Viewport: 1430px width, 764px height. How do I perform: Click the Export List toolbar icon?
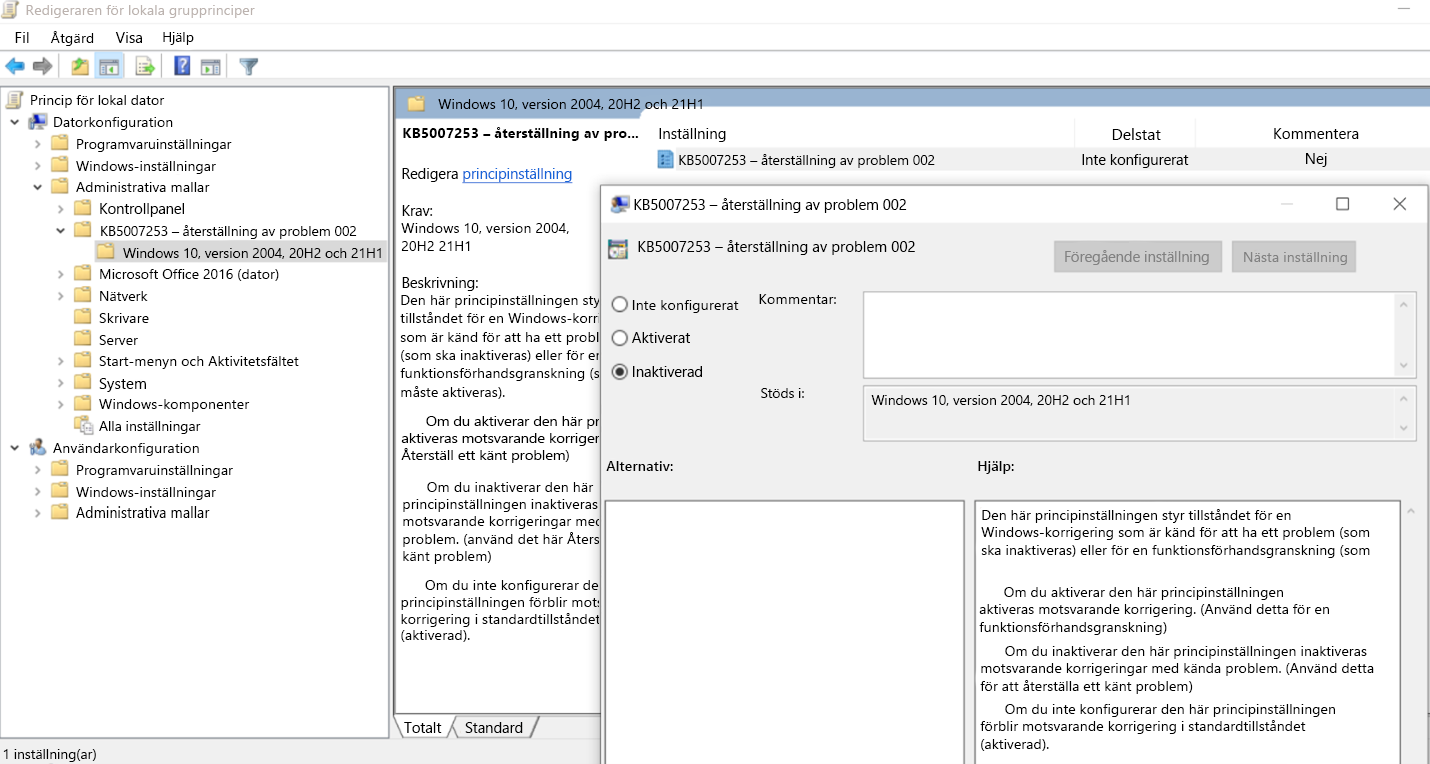pyautogui.click(x=145, y=67)
